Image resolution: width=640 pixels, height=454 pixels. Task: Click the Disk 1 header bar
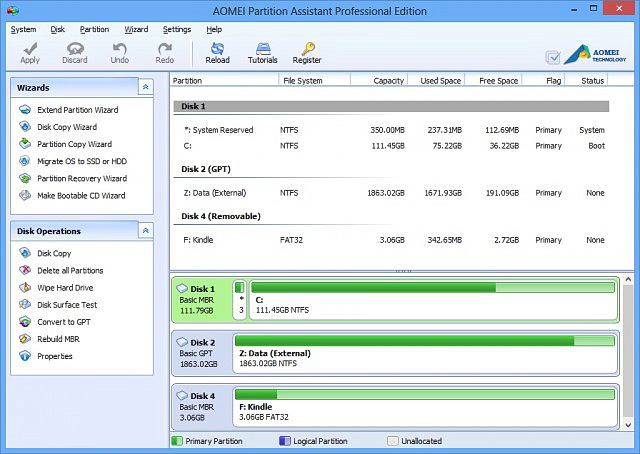[x=391, y=106]
